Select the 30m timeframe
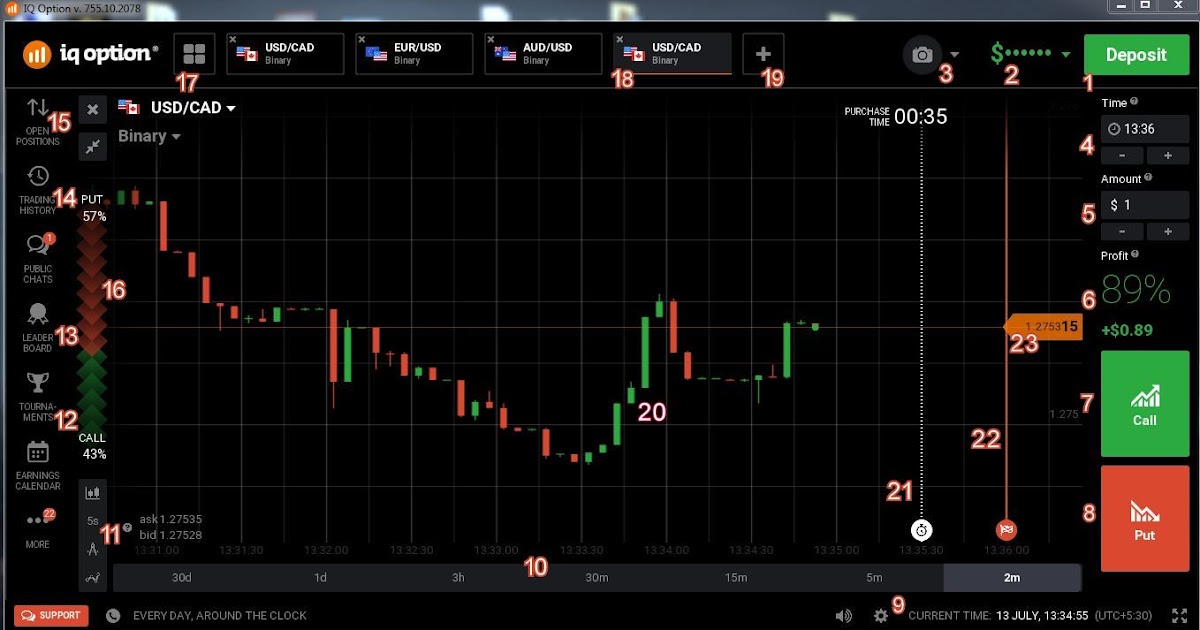The image size is (1200, 630). pyautogui.click(x=597, y=578)
